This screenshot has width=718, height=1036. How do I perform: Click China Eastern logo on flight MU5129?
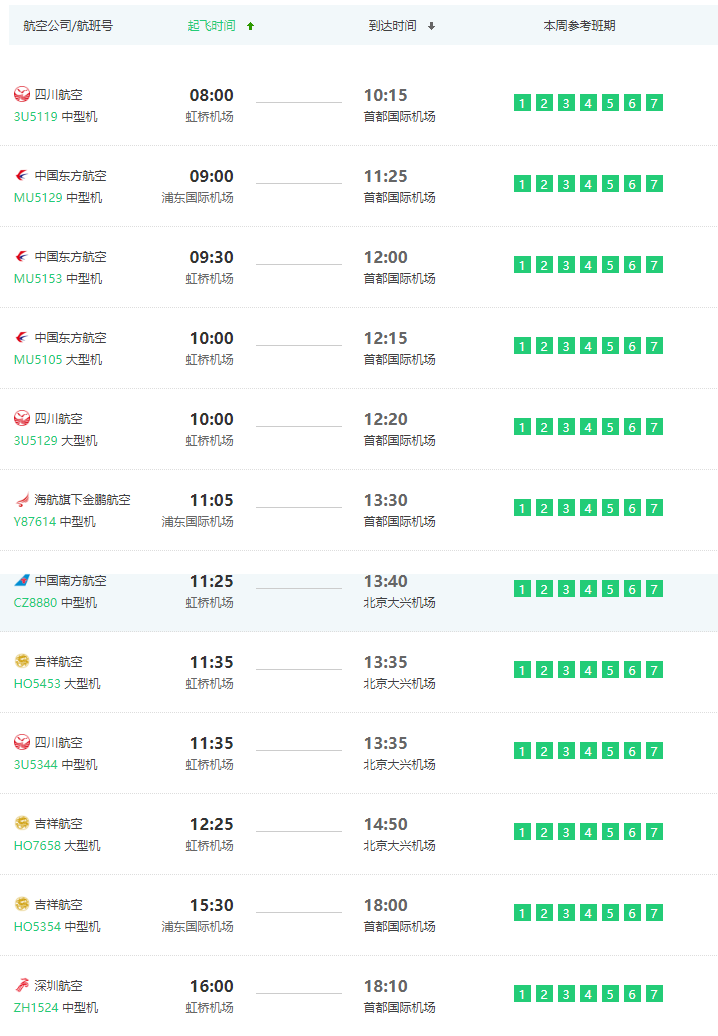point(22,176)
